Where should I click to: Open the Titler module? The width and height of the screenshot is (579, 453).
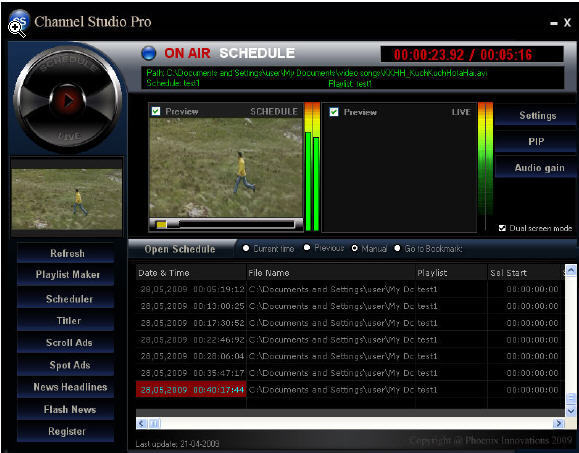tap(66, 320)
